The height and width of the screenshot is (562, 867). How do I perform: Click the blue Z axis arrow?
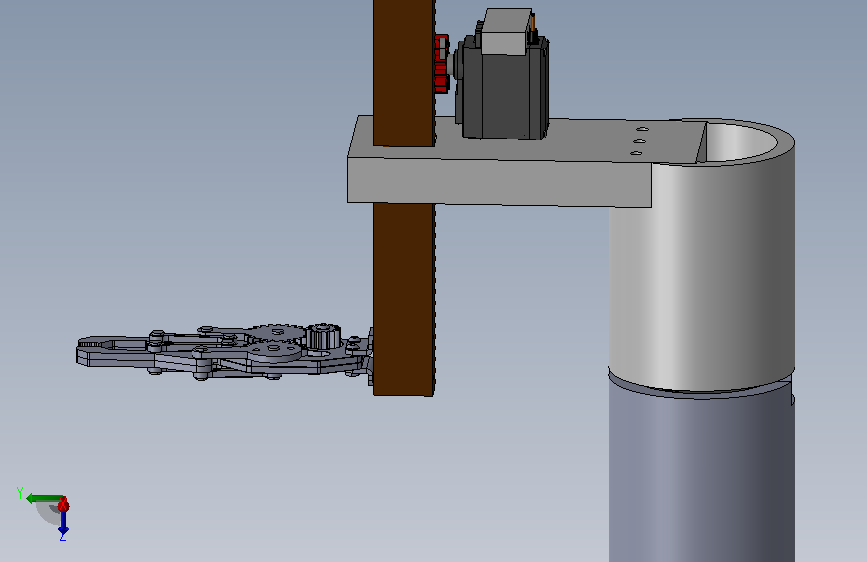pyautogui.click(x=64, y=523)
